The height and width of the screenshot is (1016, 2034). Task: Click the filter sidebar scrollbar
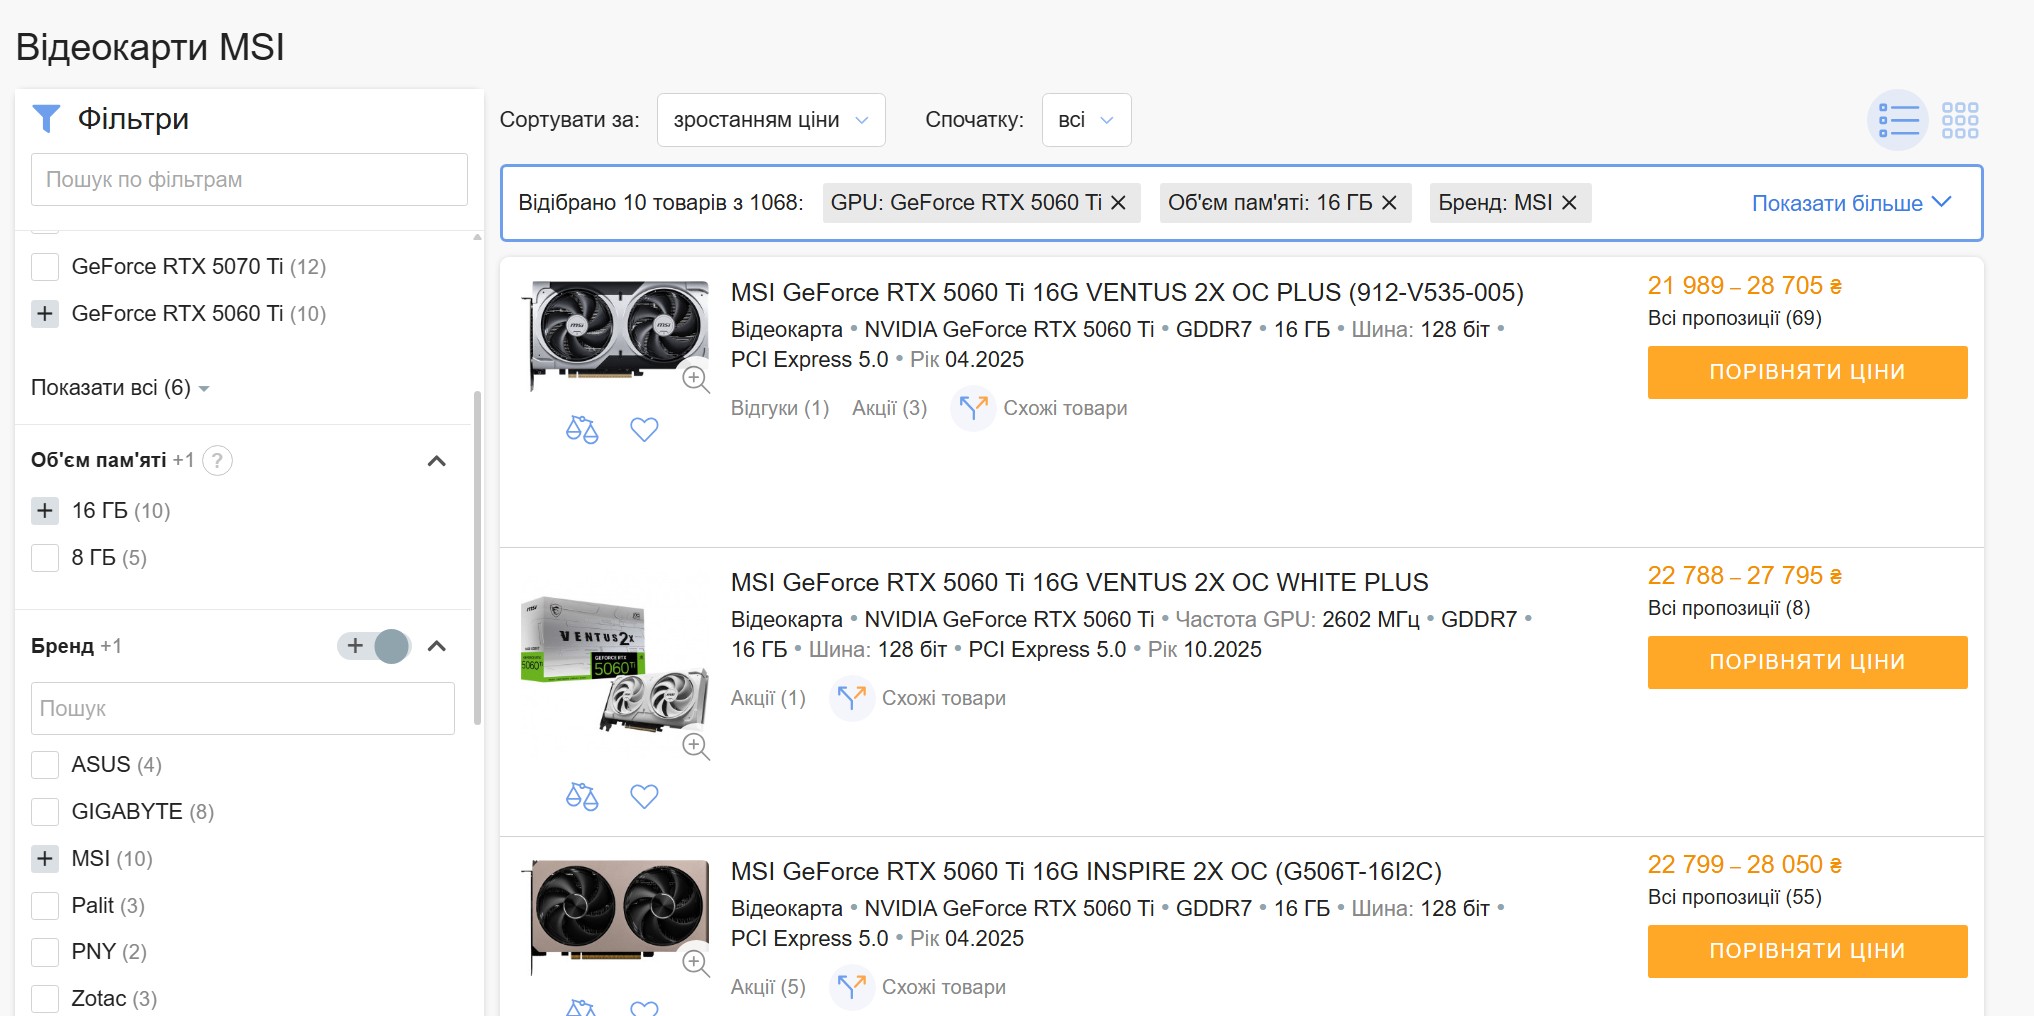[477, 557]
